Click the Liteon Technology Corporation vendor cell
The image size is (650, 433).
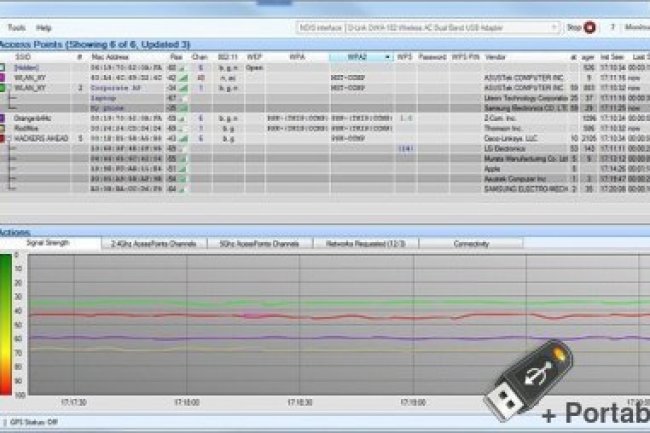click(526, 98)
